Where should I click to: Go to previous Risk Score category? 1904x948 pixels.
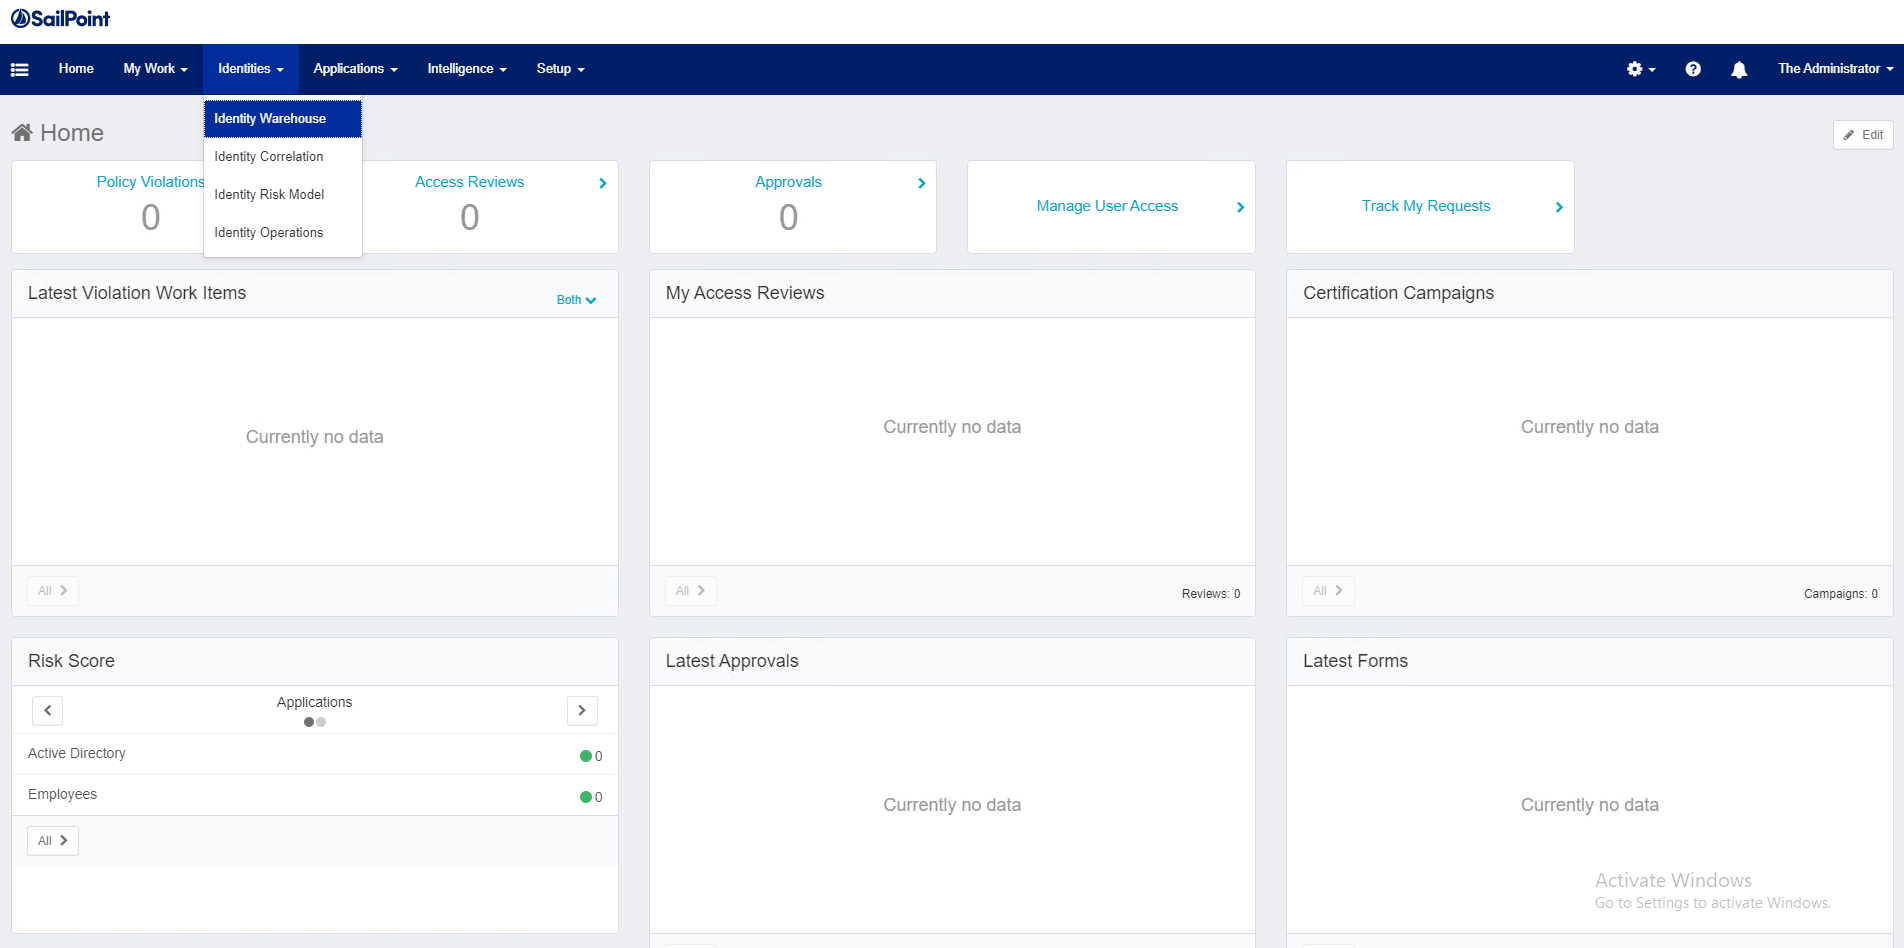coord(48,710)
